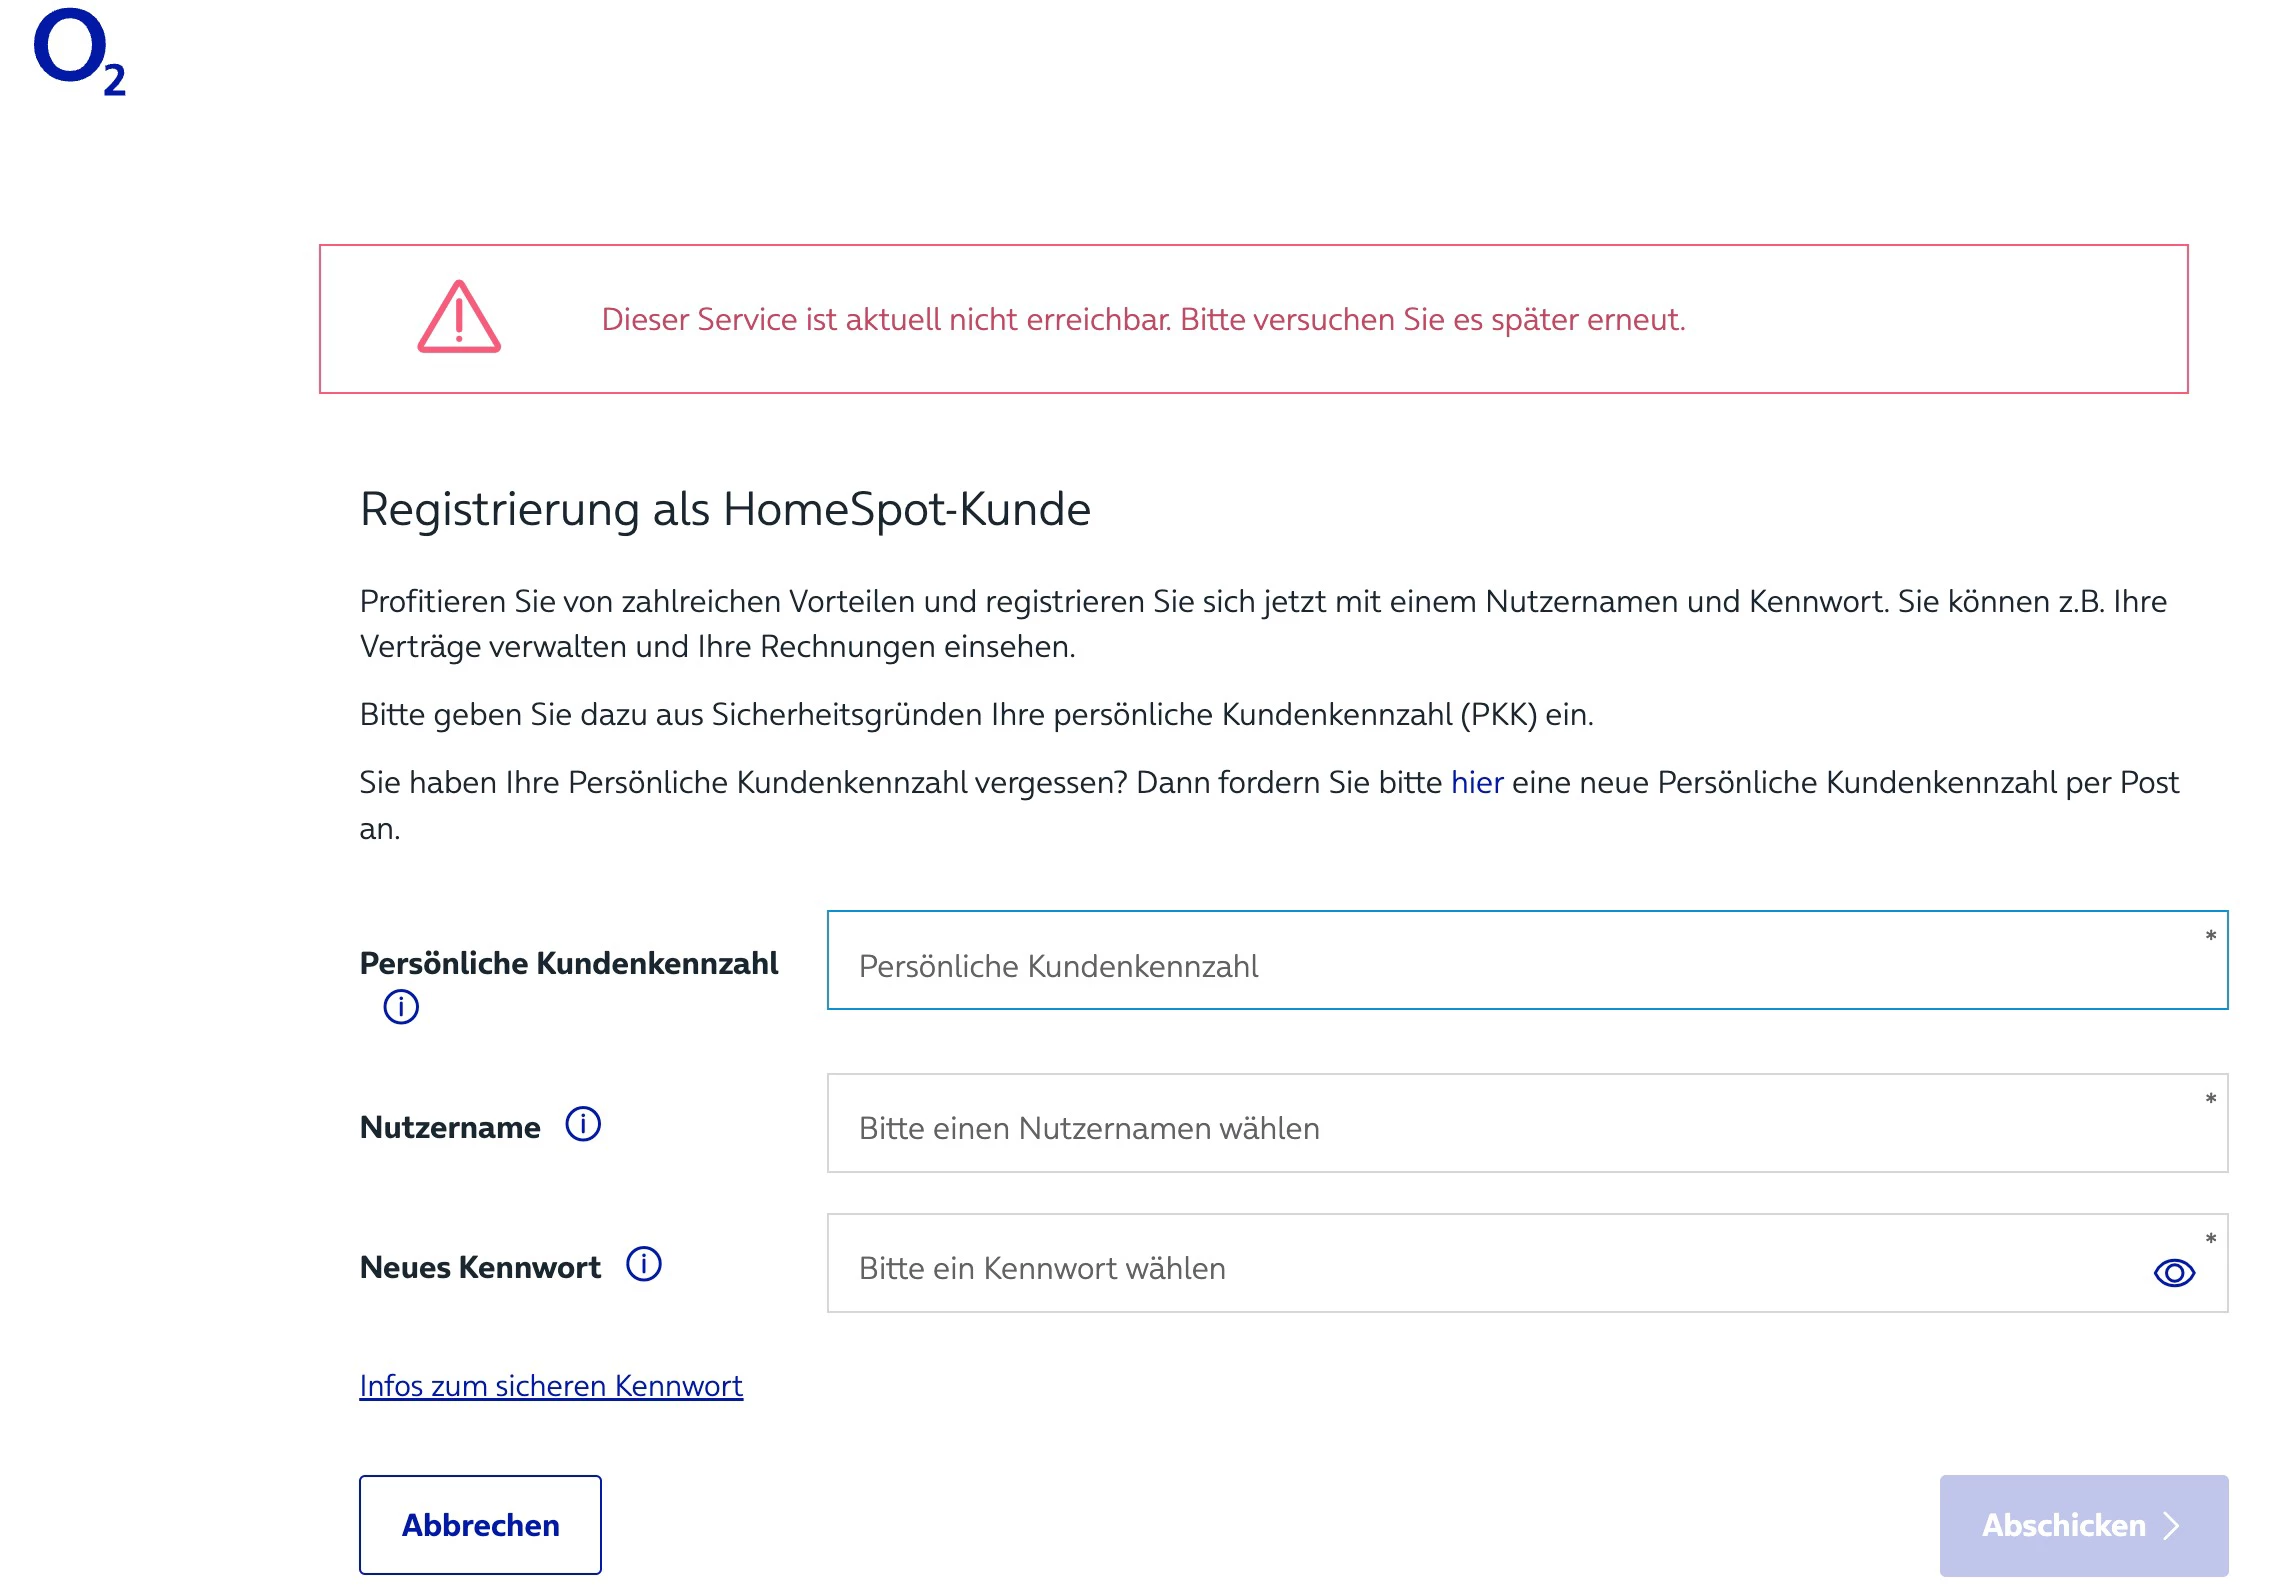Click the 'Persönliche Kundenkennzahl' bold label
The image size is (2286, 1596).
point(568,963)
